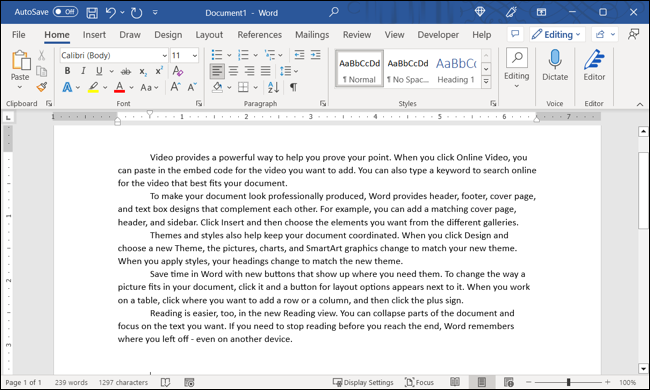Screen dimensions: 650x390
Task: Collapse the ribbon
Action: 640,104
